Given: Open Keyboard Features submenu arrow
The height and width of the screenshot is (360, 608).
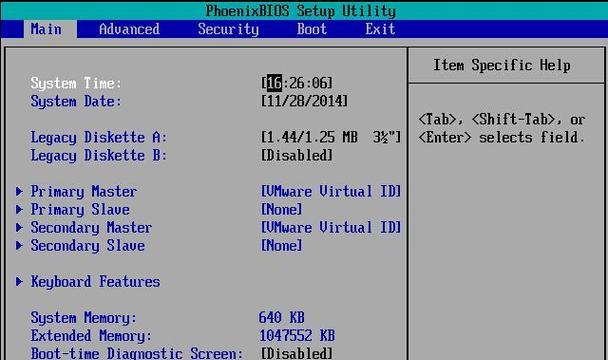Looking at the screenshot, I should tap(19, 282).
